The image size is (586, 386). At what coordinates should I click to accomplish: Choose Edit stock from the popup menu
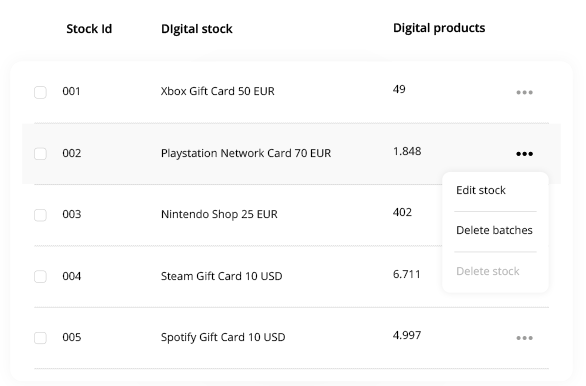click(x=481, y=190)
